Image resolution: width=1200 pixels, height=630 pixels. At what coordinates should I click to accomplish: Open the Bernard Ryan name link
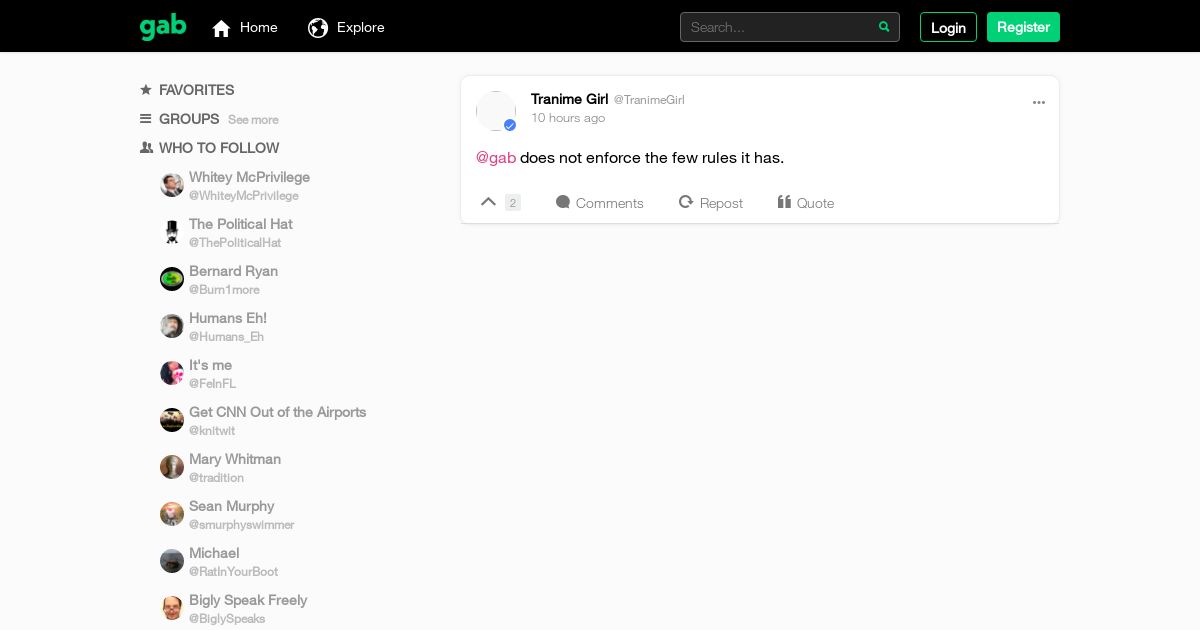pyautogui.click(x=233, y=271)
